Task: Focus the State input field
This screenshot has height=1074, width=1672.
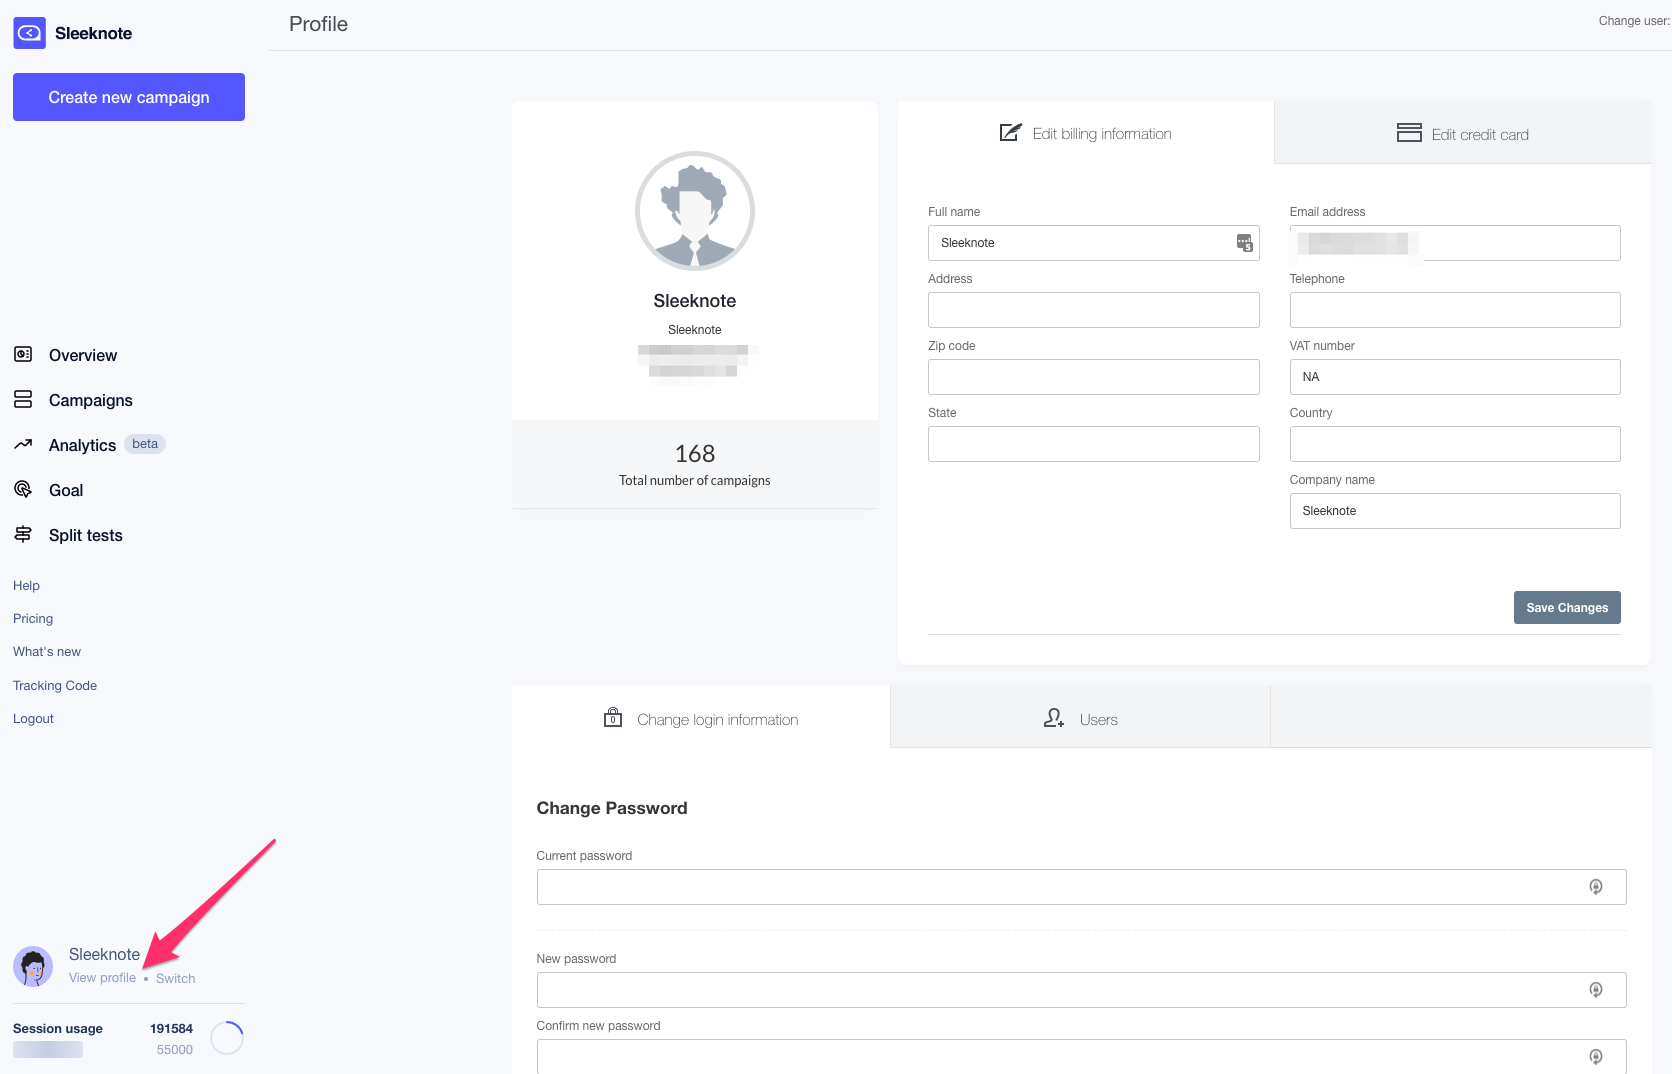Action: (1093, 444)
